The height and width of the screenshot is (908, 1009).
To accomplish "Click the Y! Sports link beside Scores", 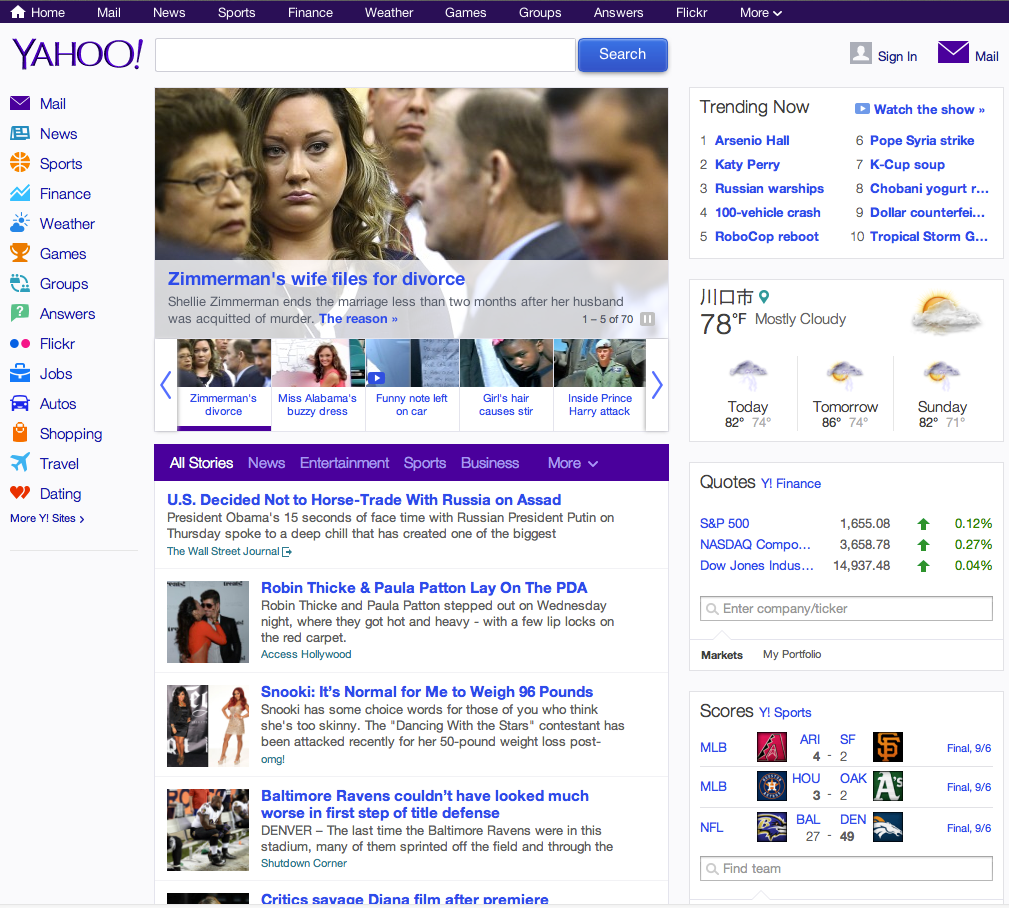I will (785, 712).
